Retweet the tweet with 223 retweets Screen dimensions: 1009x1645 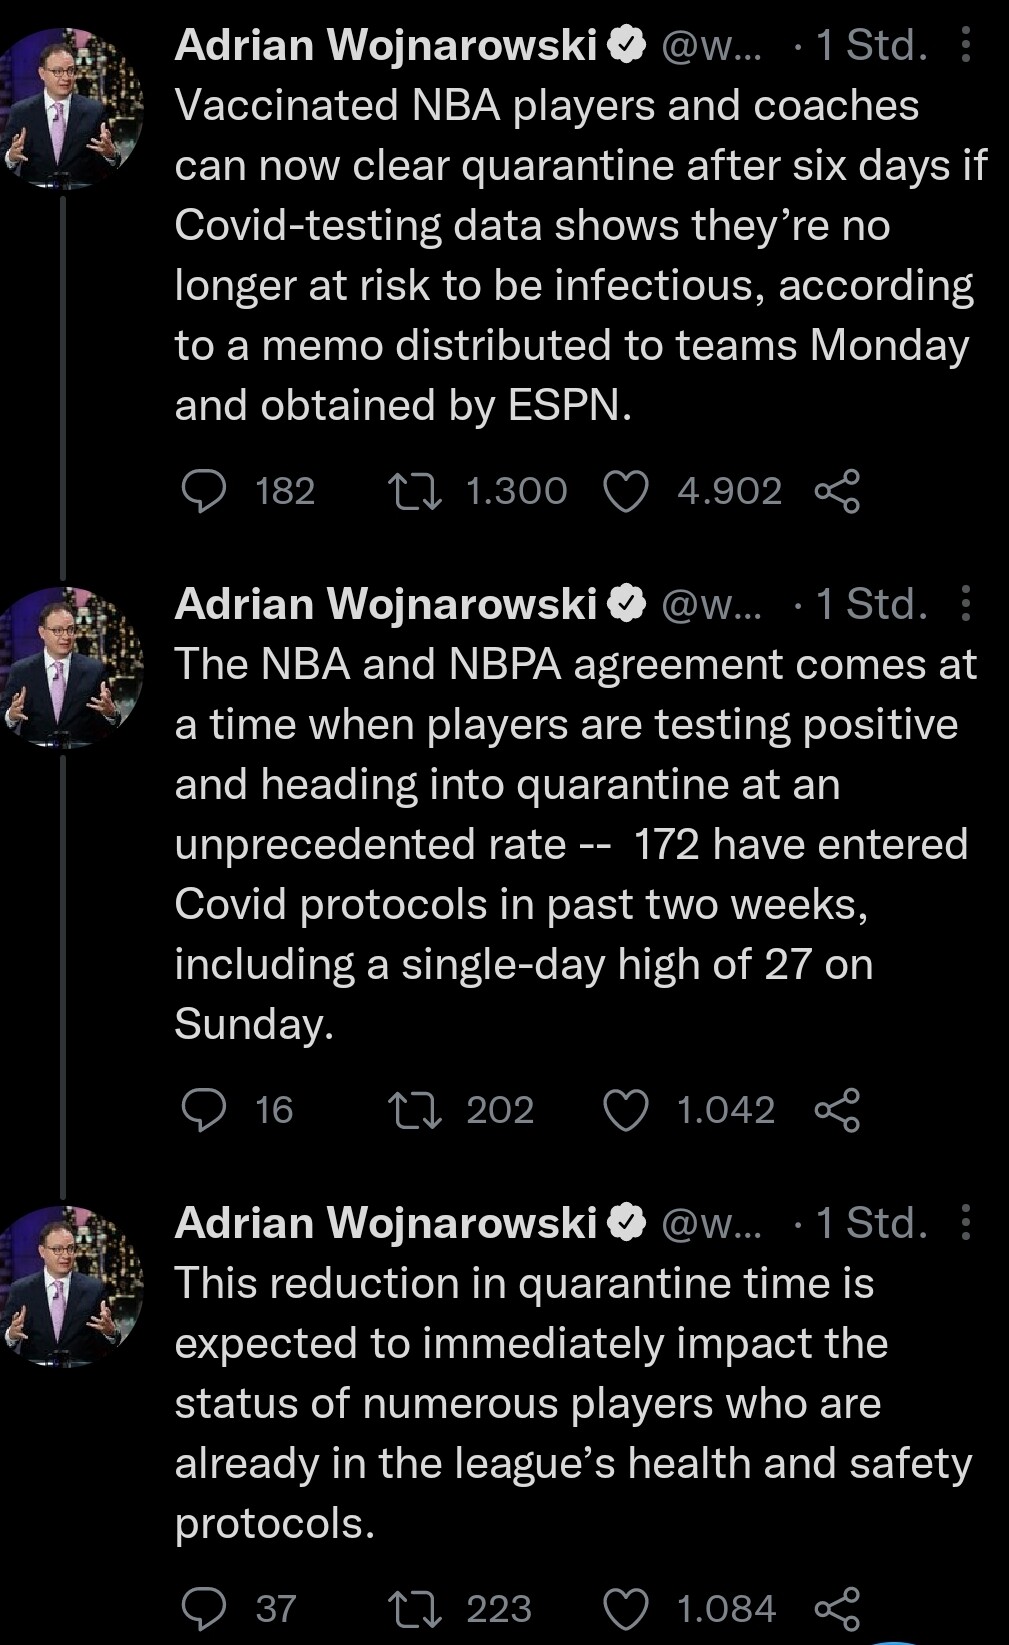tap(415, 1608)
